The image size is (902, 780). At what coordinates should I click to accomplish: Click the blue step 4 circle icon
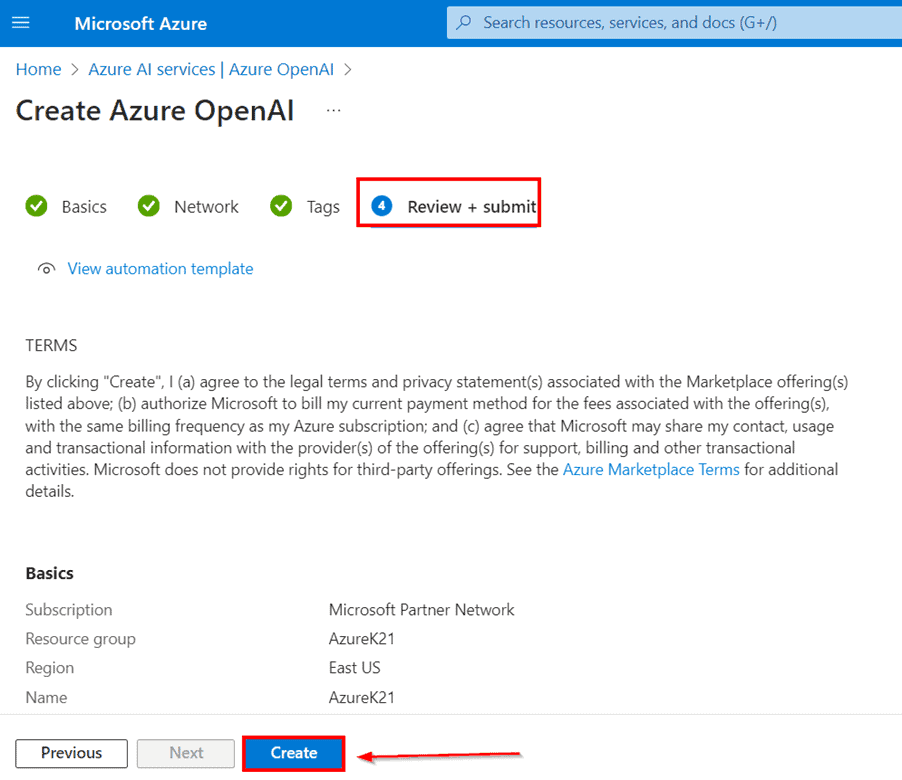point(381,206)
